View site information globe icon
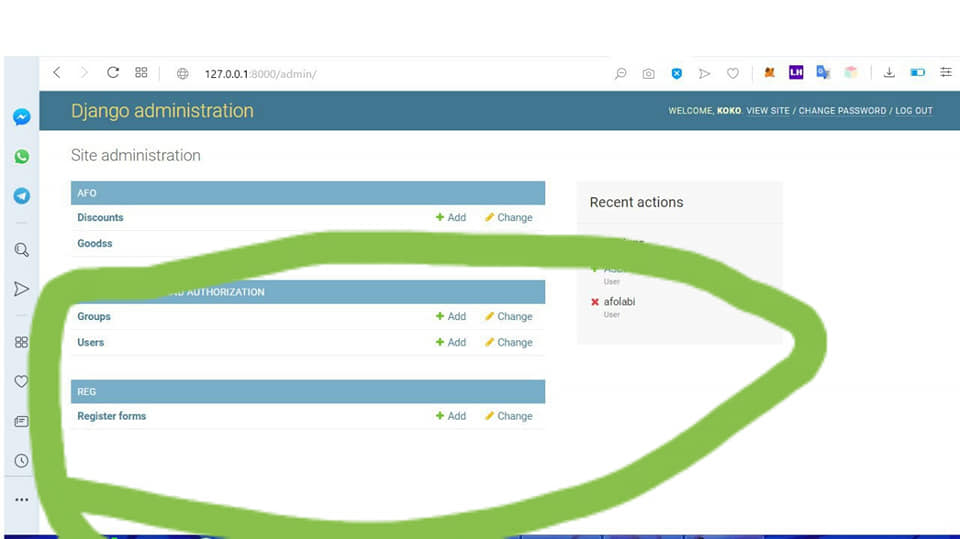This screenshot has width=960, height=539. pyautogui.click(x=182, y=74)
